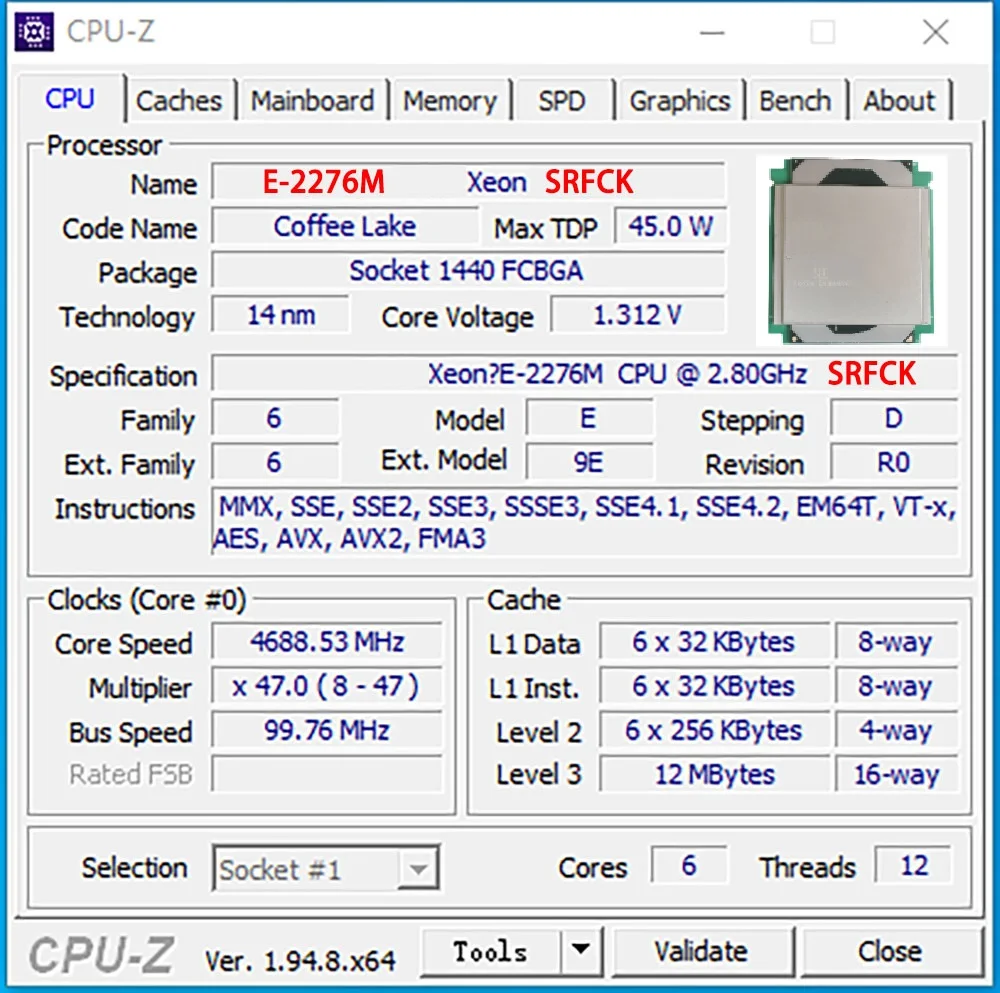This screenshot has width=1000, height=993.
Task: Click the Close button
Action: point(892,950)
